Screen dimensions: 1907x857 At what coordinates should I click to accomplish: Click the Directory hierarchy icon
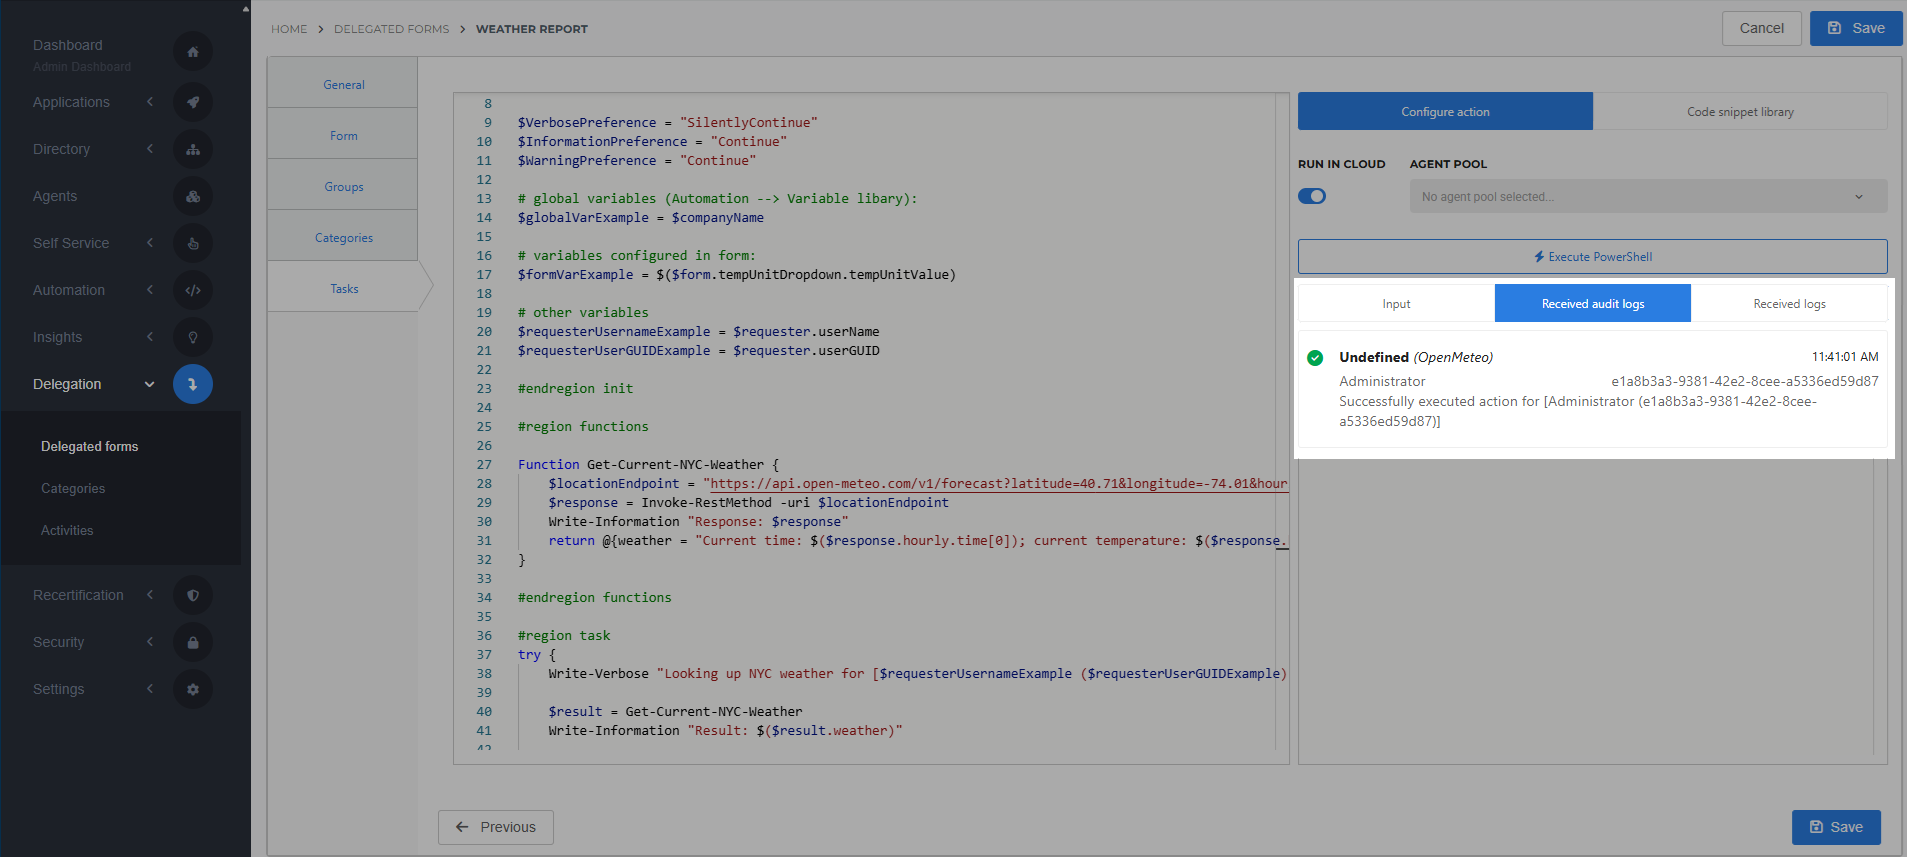192,149
